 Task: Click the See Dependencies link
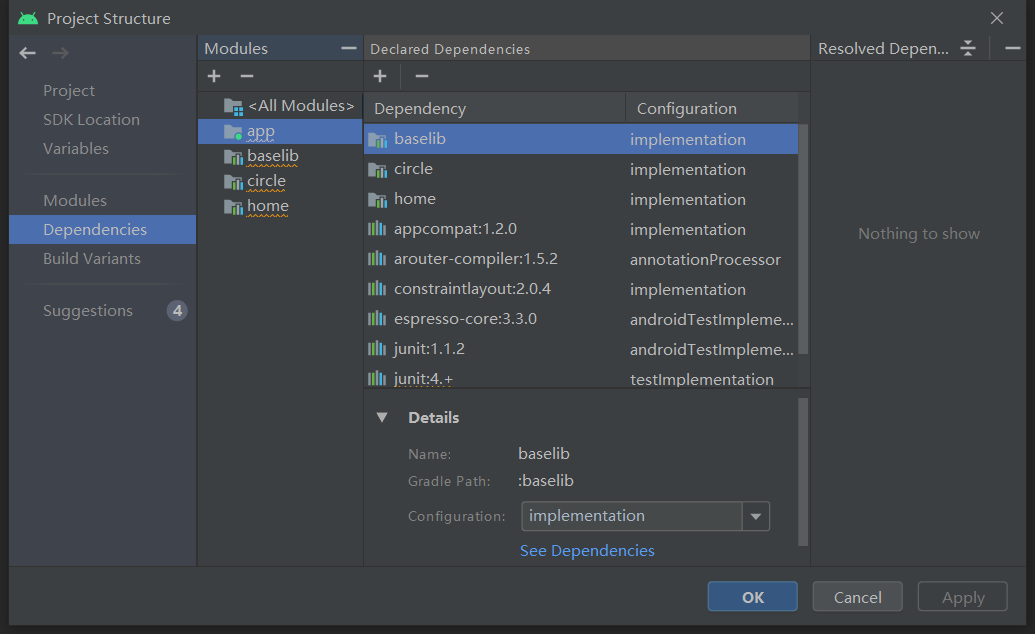[x=587, y=551]
